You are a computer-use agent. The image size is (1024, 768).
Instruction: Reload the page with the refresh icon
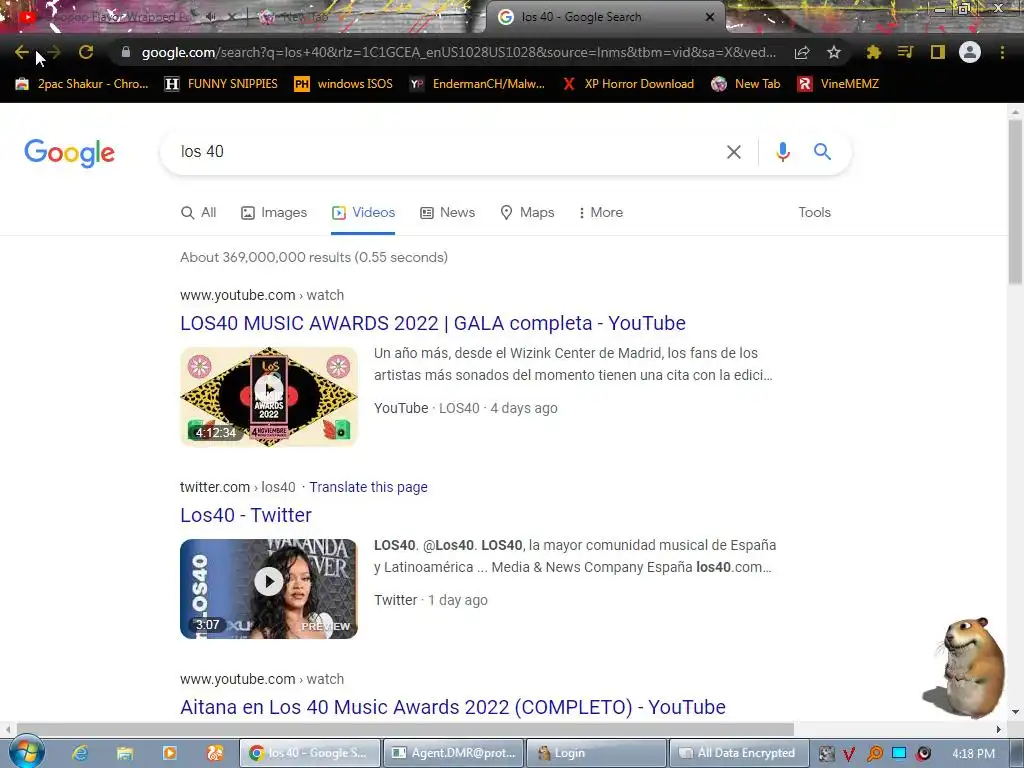click(86, 52)
